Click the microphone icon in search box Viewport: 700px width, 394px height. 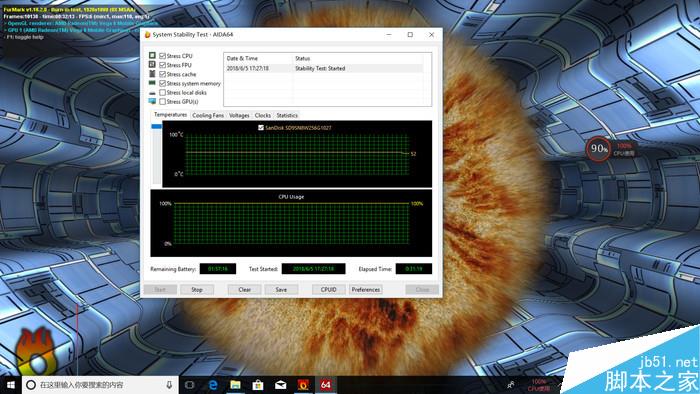(169, 385)
